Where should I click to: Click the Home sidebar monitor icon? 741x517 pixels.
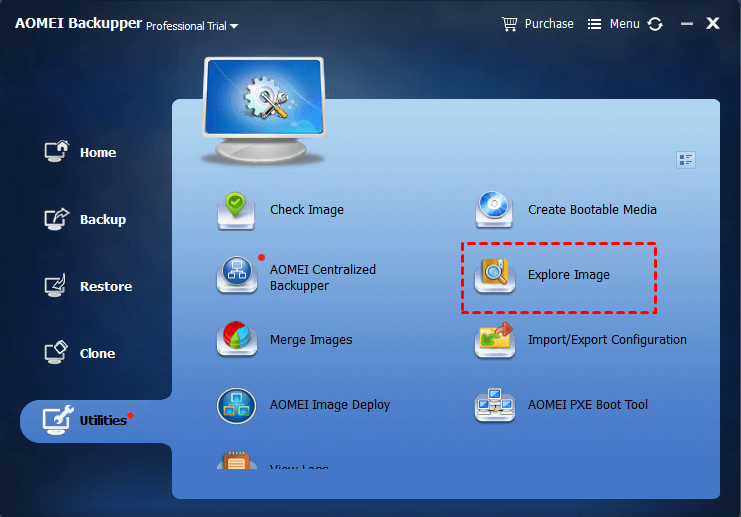[x=57, y=152]
